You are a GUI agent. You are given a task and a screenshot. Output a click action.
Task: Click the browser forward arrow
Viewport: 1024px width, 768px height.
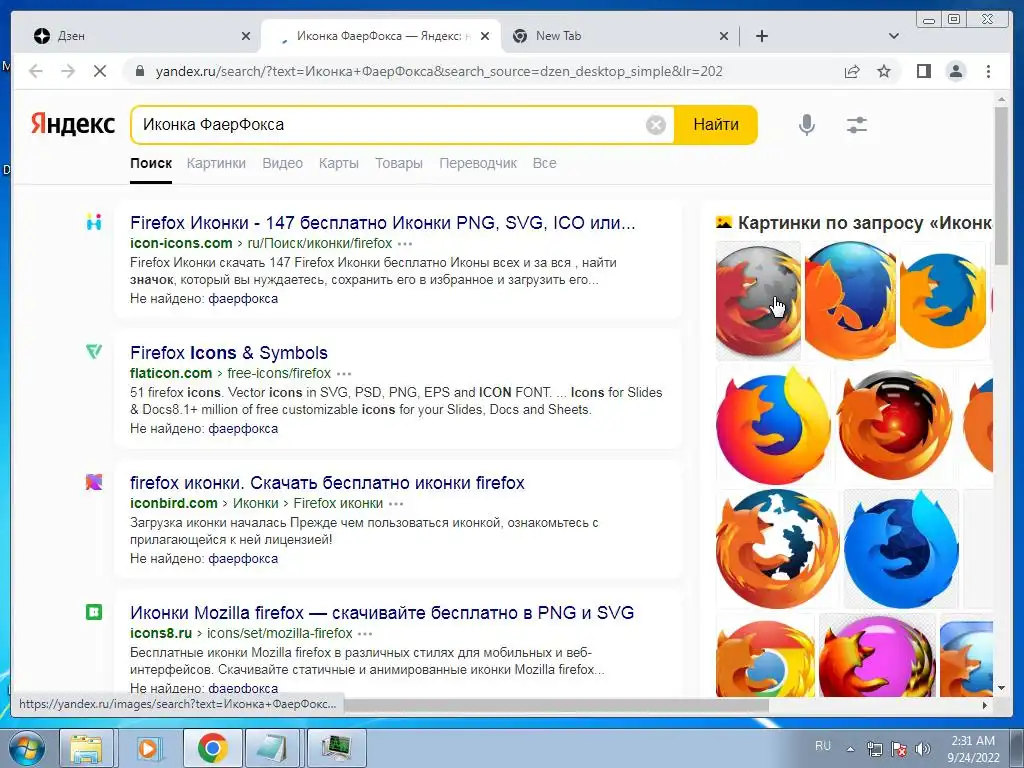(x=68, y=71)
